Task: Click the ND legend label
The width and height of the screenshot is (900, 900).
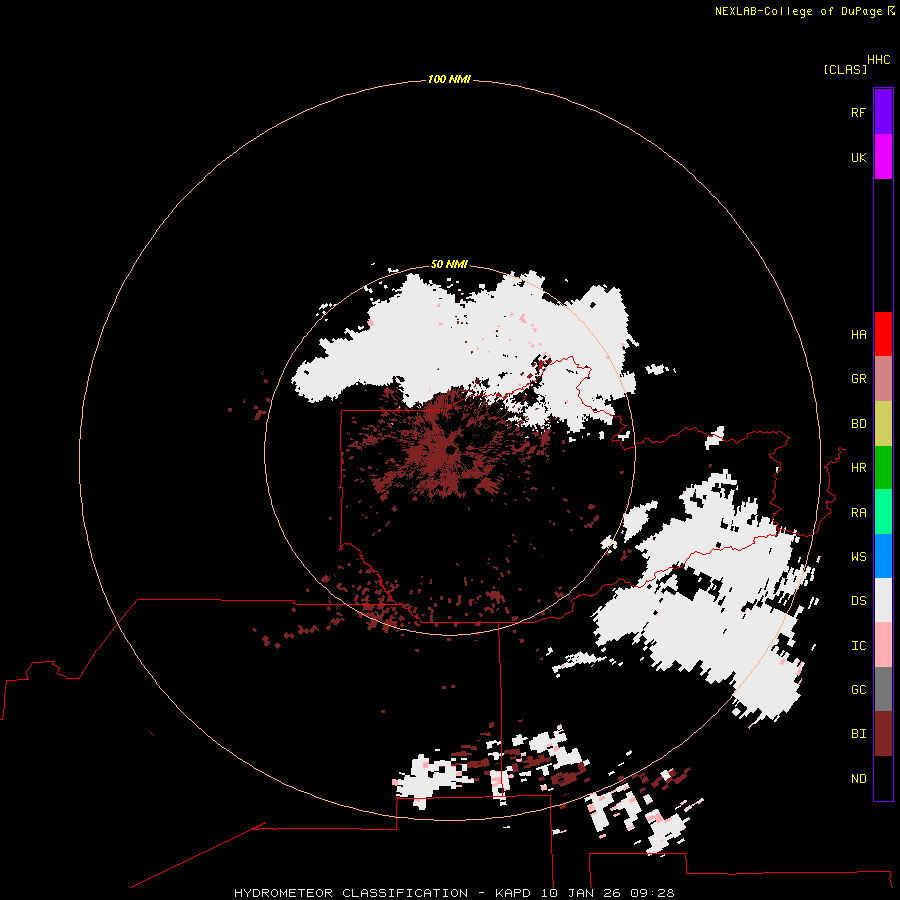Action: click(x=858, y=779)
